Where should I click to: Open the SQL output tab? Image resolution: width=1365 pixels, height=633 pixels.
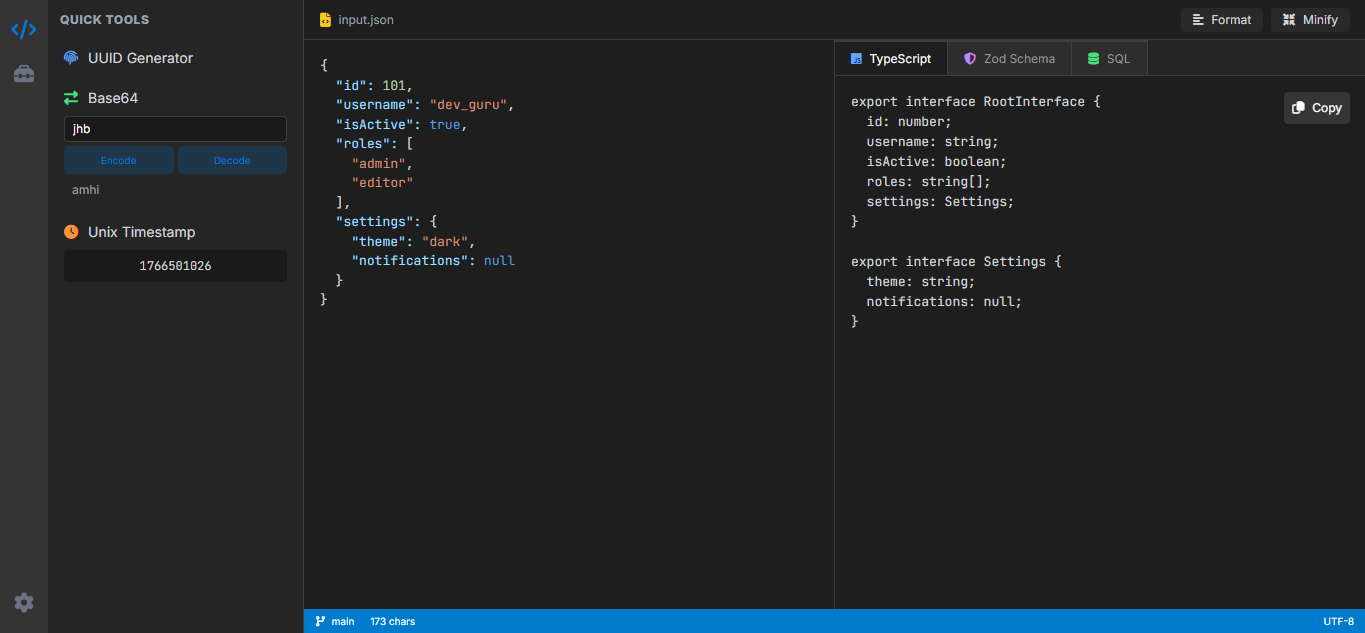click(x=1109, y=59)
